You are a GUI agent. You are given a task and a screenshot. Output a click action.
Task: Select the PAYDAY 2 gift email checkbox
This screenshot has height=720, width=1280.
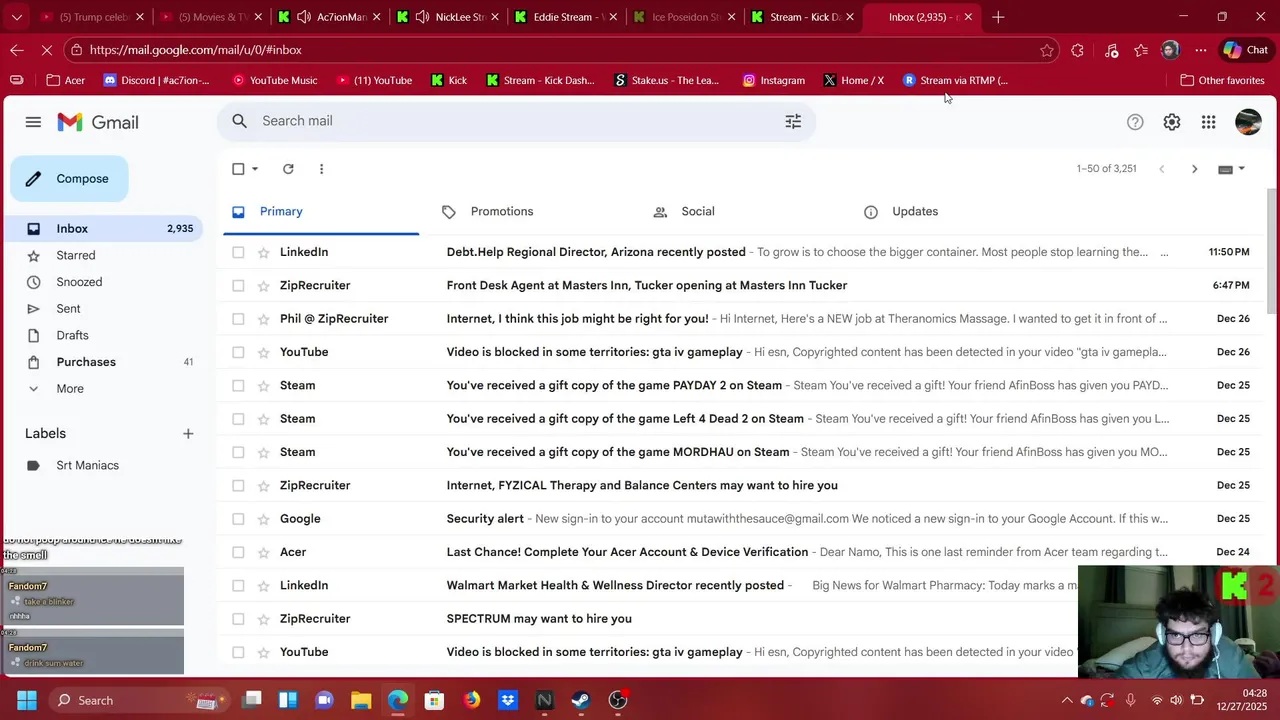pos(238,386)
